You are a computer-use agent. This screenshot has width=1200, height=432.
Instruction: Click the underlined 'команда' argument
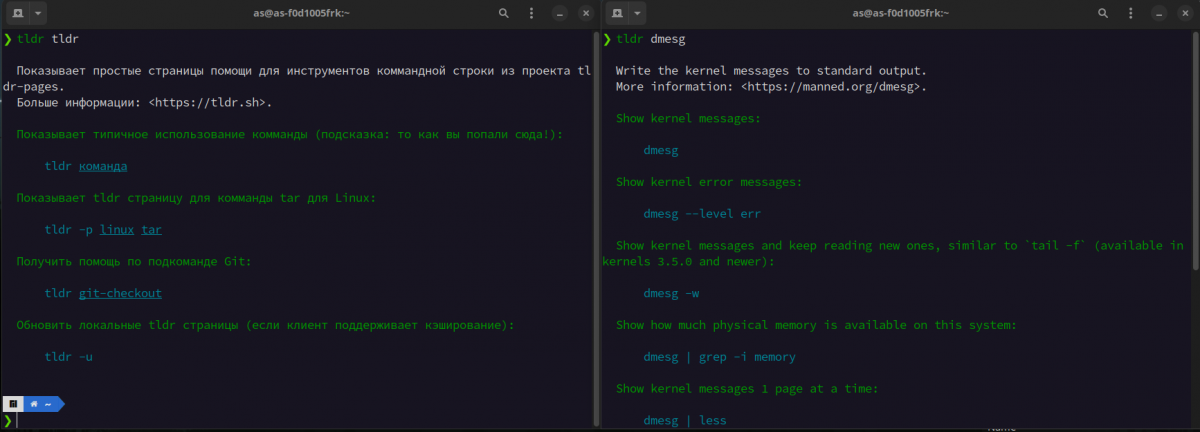102,166
